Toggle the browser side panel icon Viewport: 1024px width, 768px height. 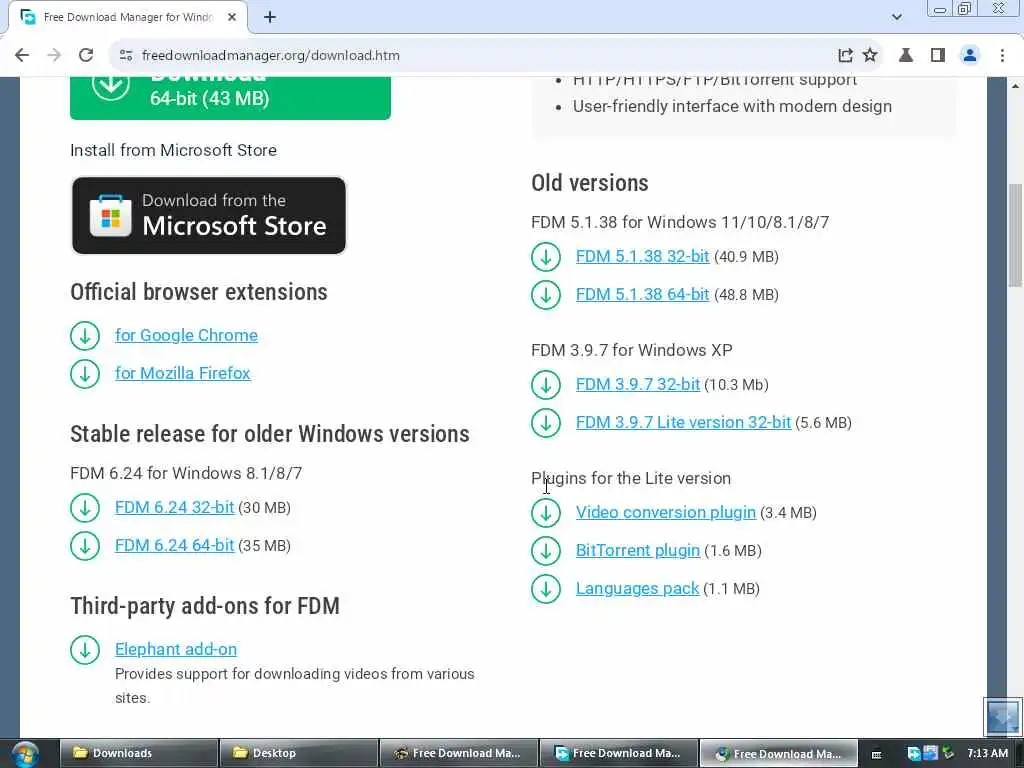(938, 55)
